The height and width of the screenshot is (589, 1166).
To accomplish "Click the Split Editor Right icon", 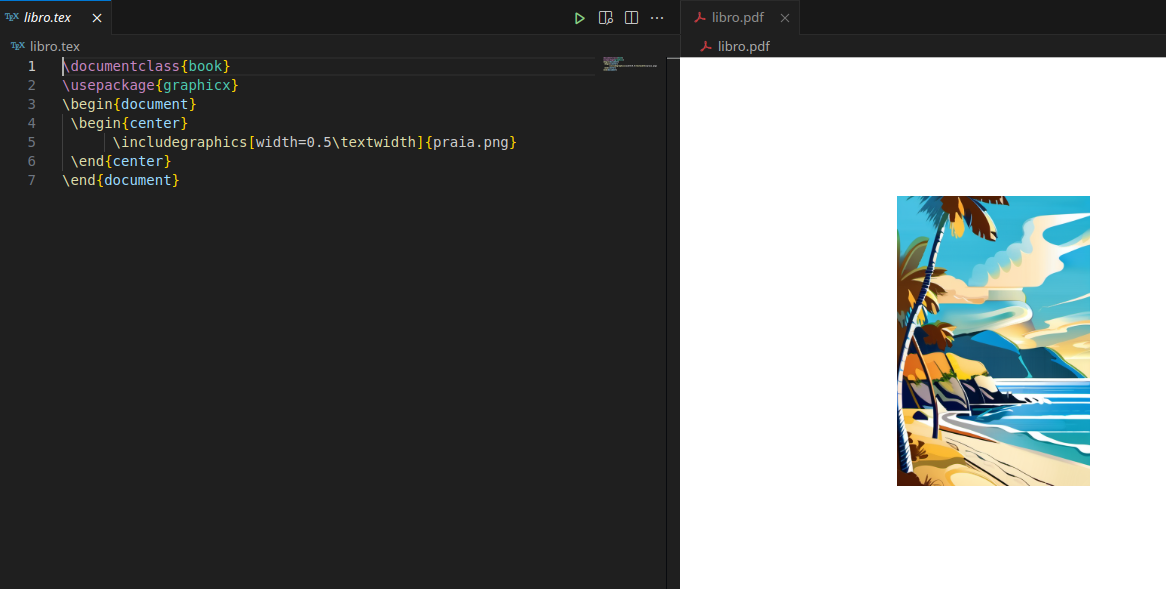I will pos(631,18).
